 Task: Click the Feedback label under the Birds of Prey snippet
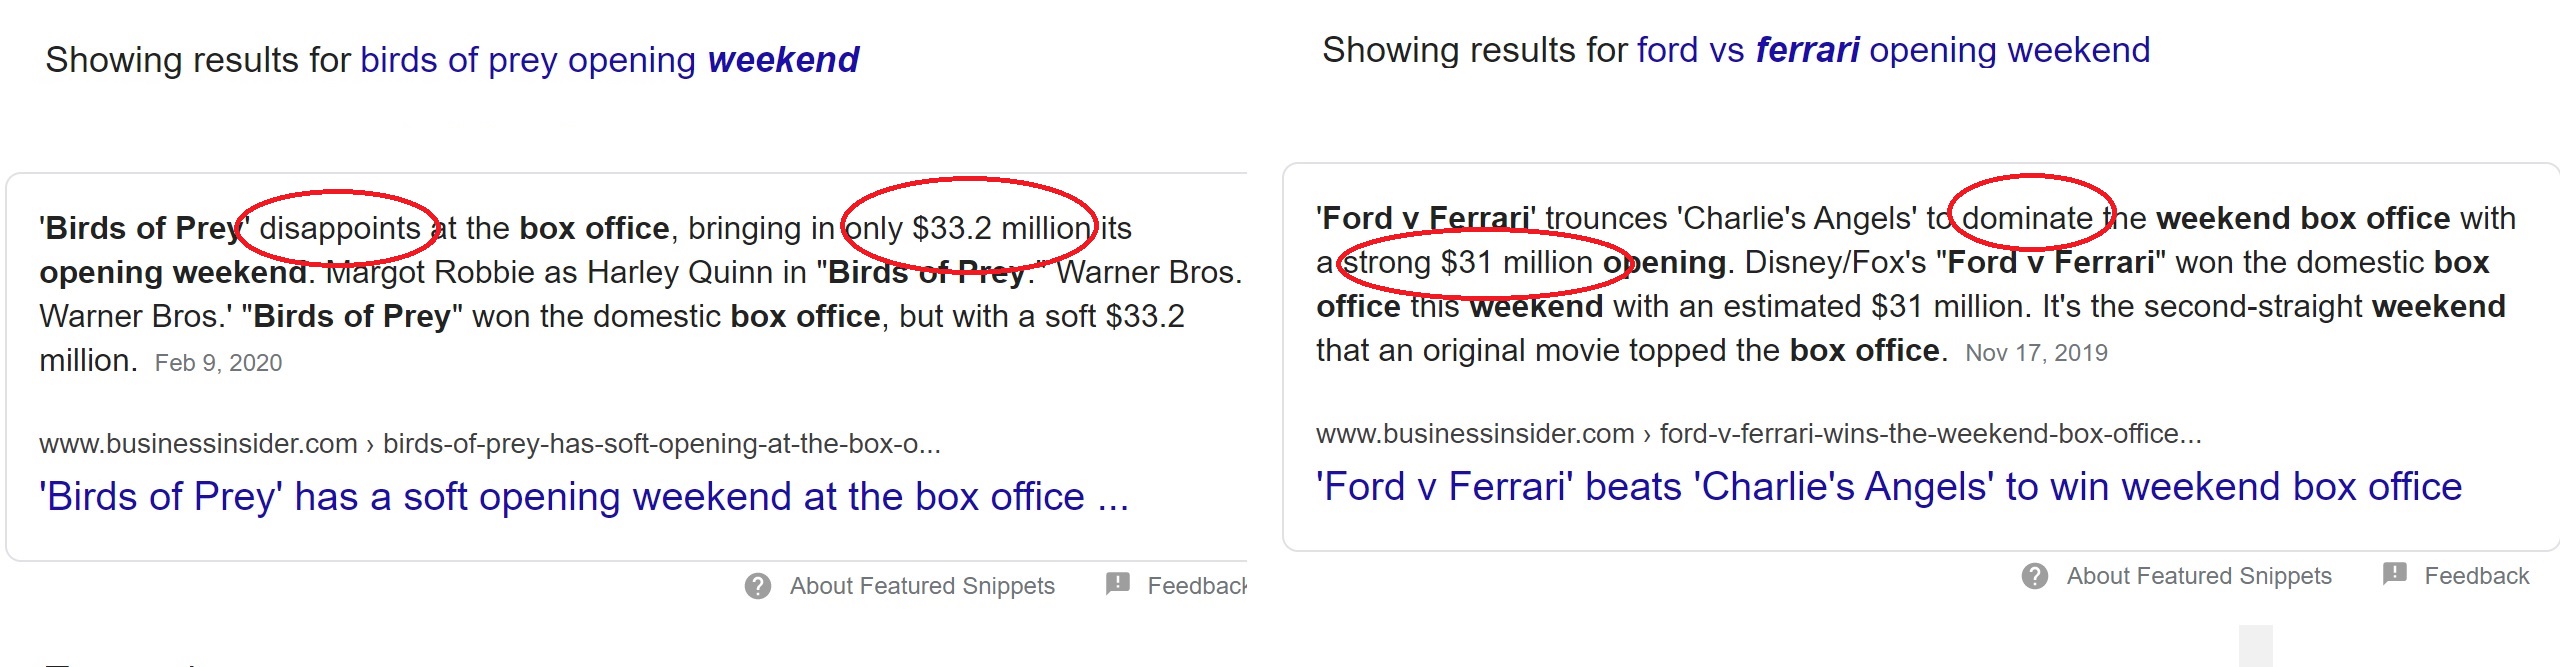point(1197,586)
